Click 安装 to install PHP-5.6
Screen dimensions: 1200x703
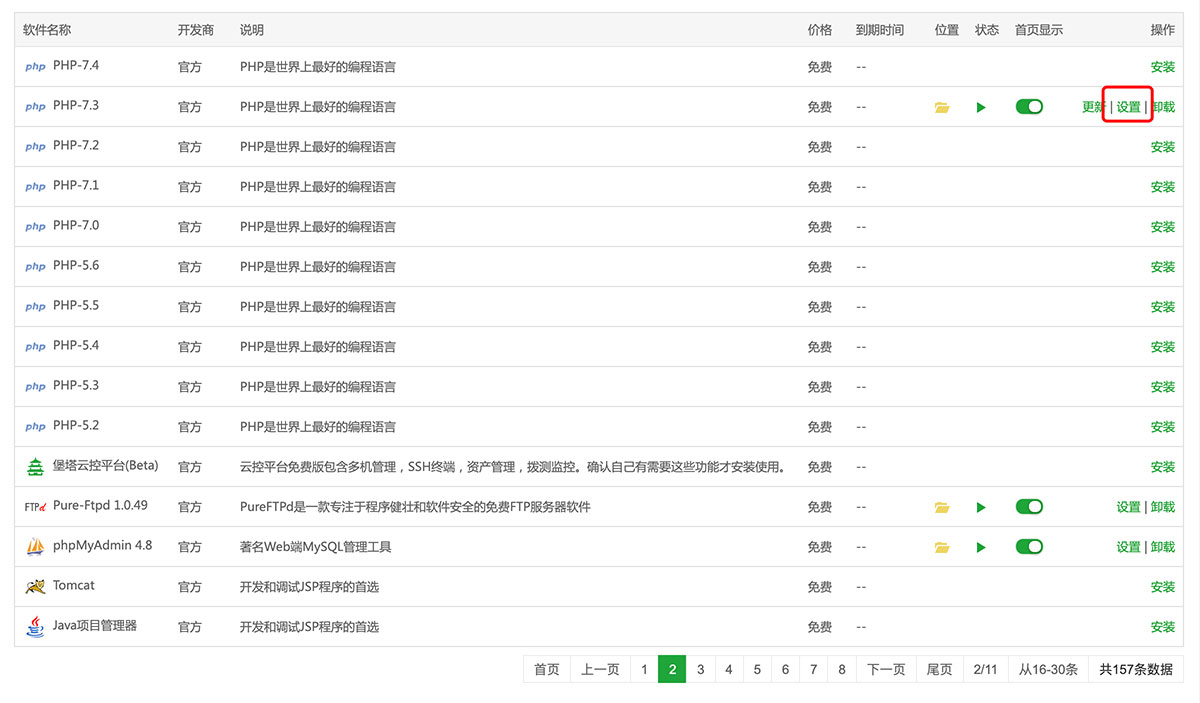pyautogui.click(x=1163, y=267)
